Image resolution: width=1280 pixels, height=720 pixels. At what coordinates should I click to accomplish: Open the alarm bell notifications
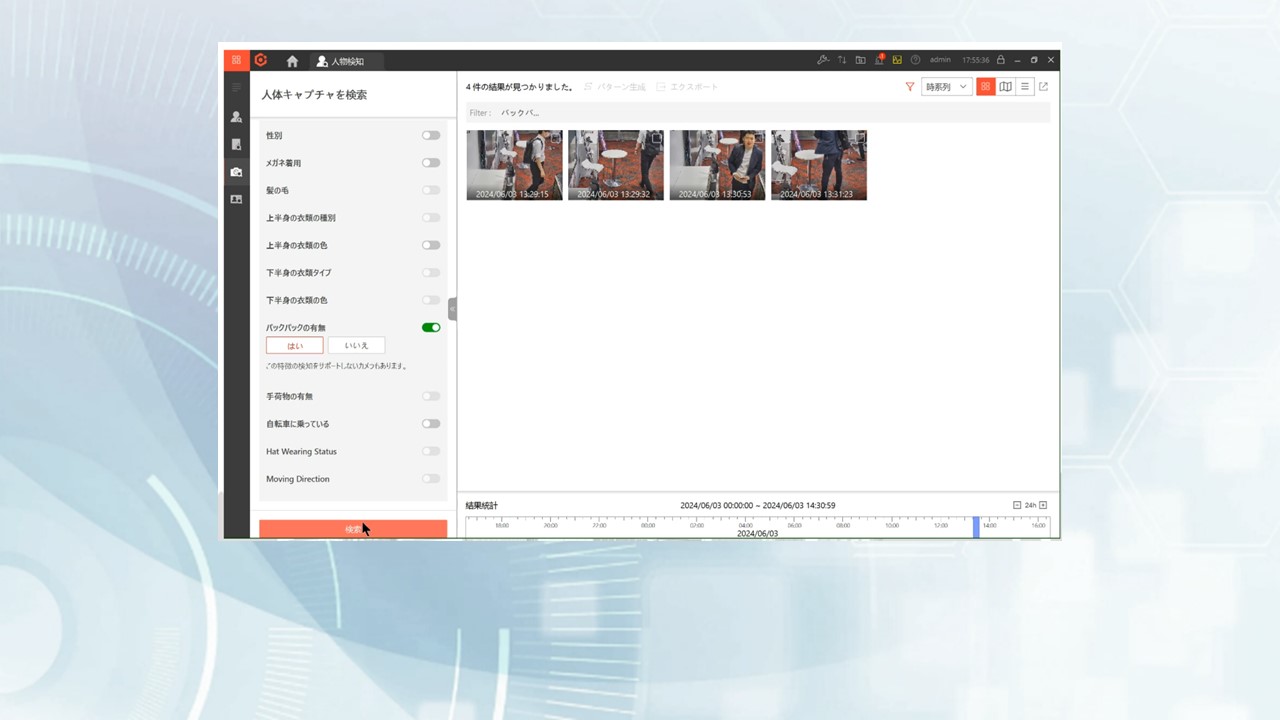tap(879, 60)
